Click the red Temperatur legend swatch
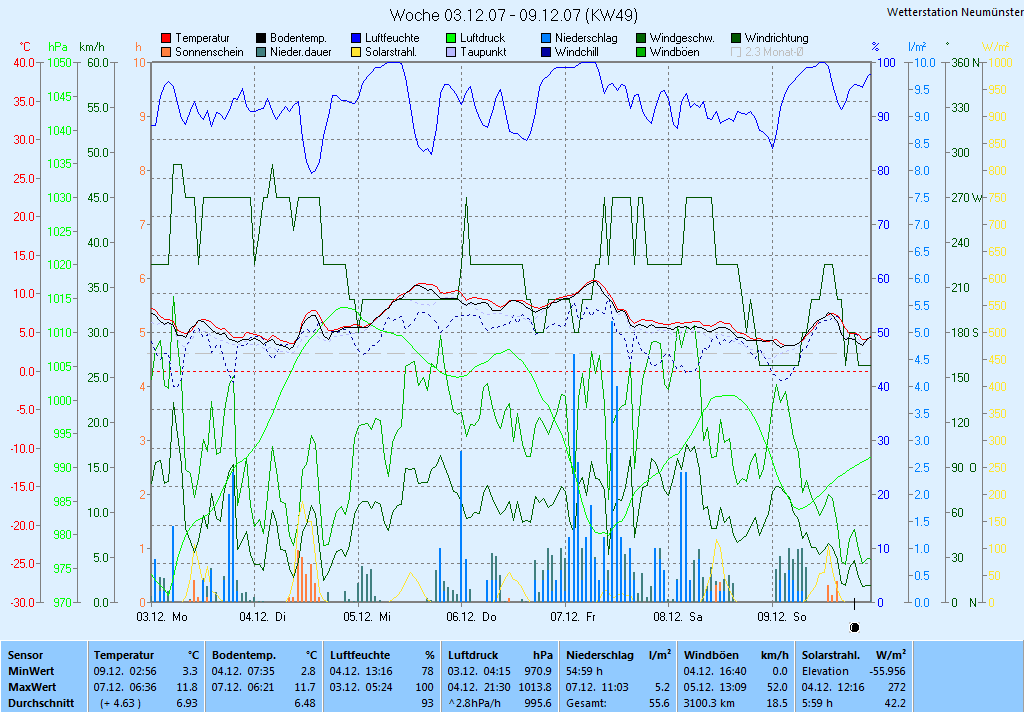Viewport: 1024px width, 712px height. click(x=166, y=38)
